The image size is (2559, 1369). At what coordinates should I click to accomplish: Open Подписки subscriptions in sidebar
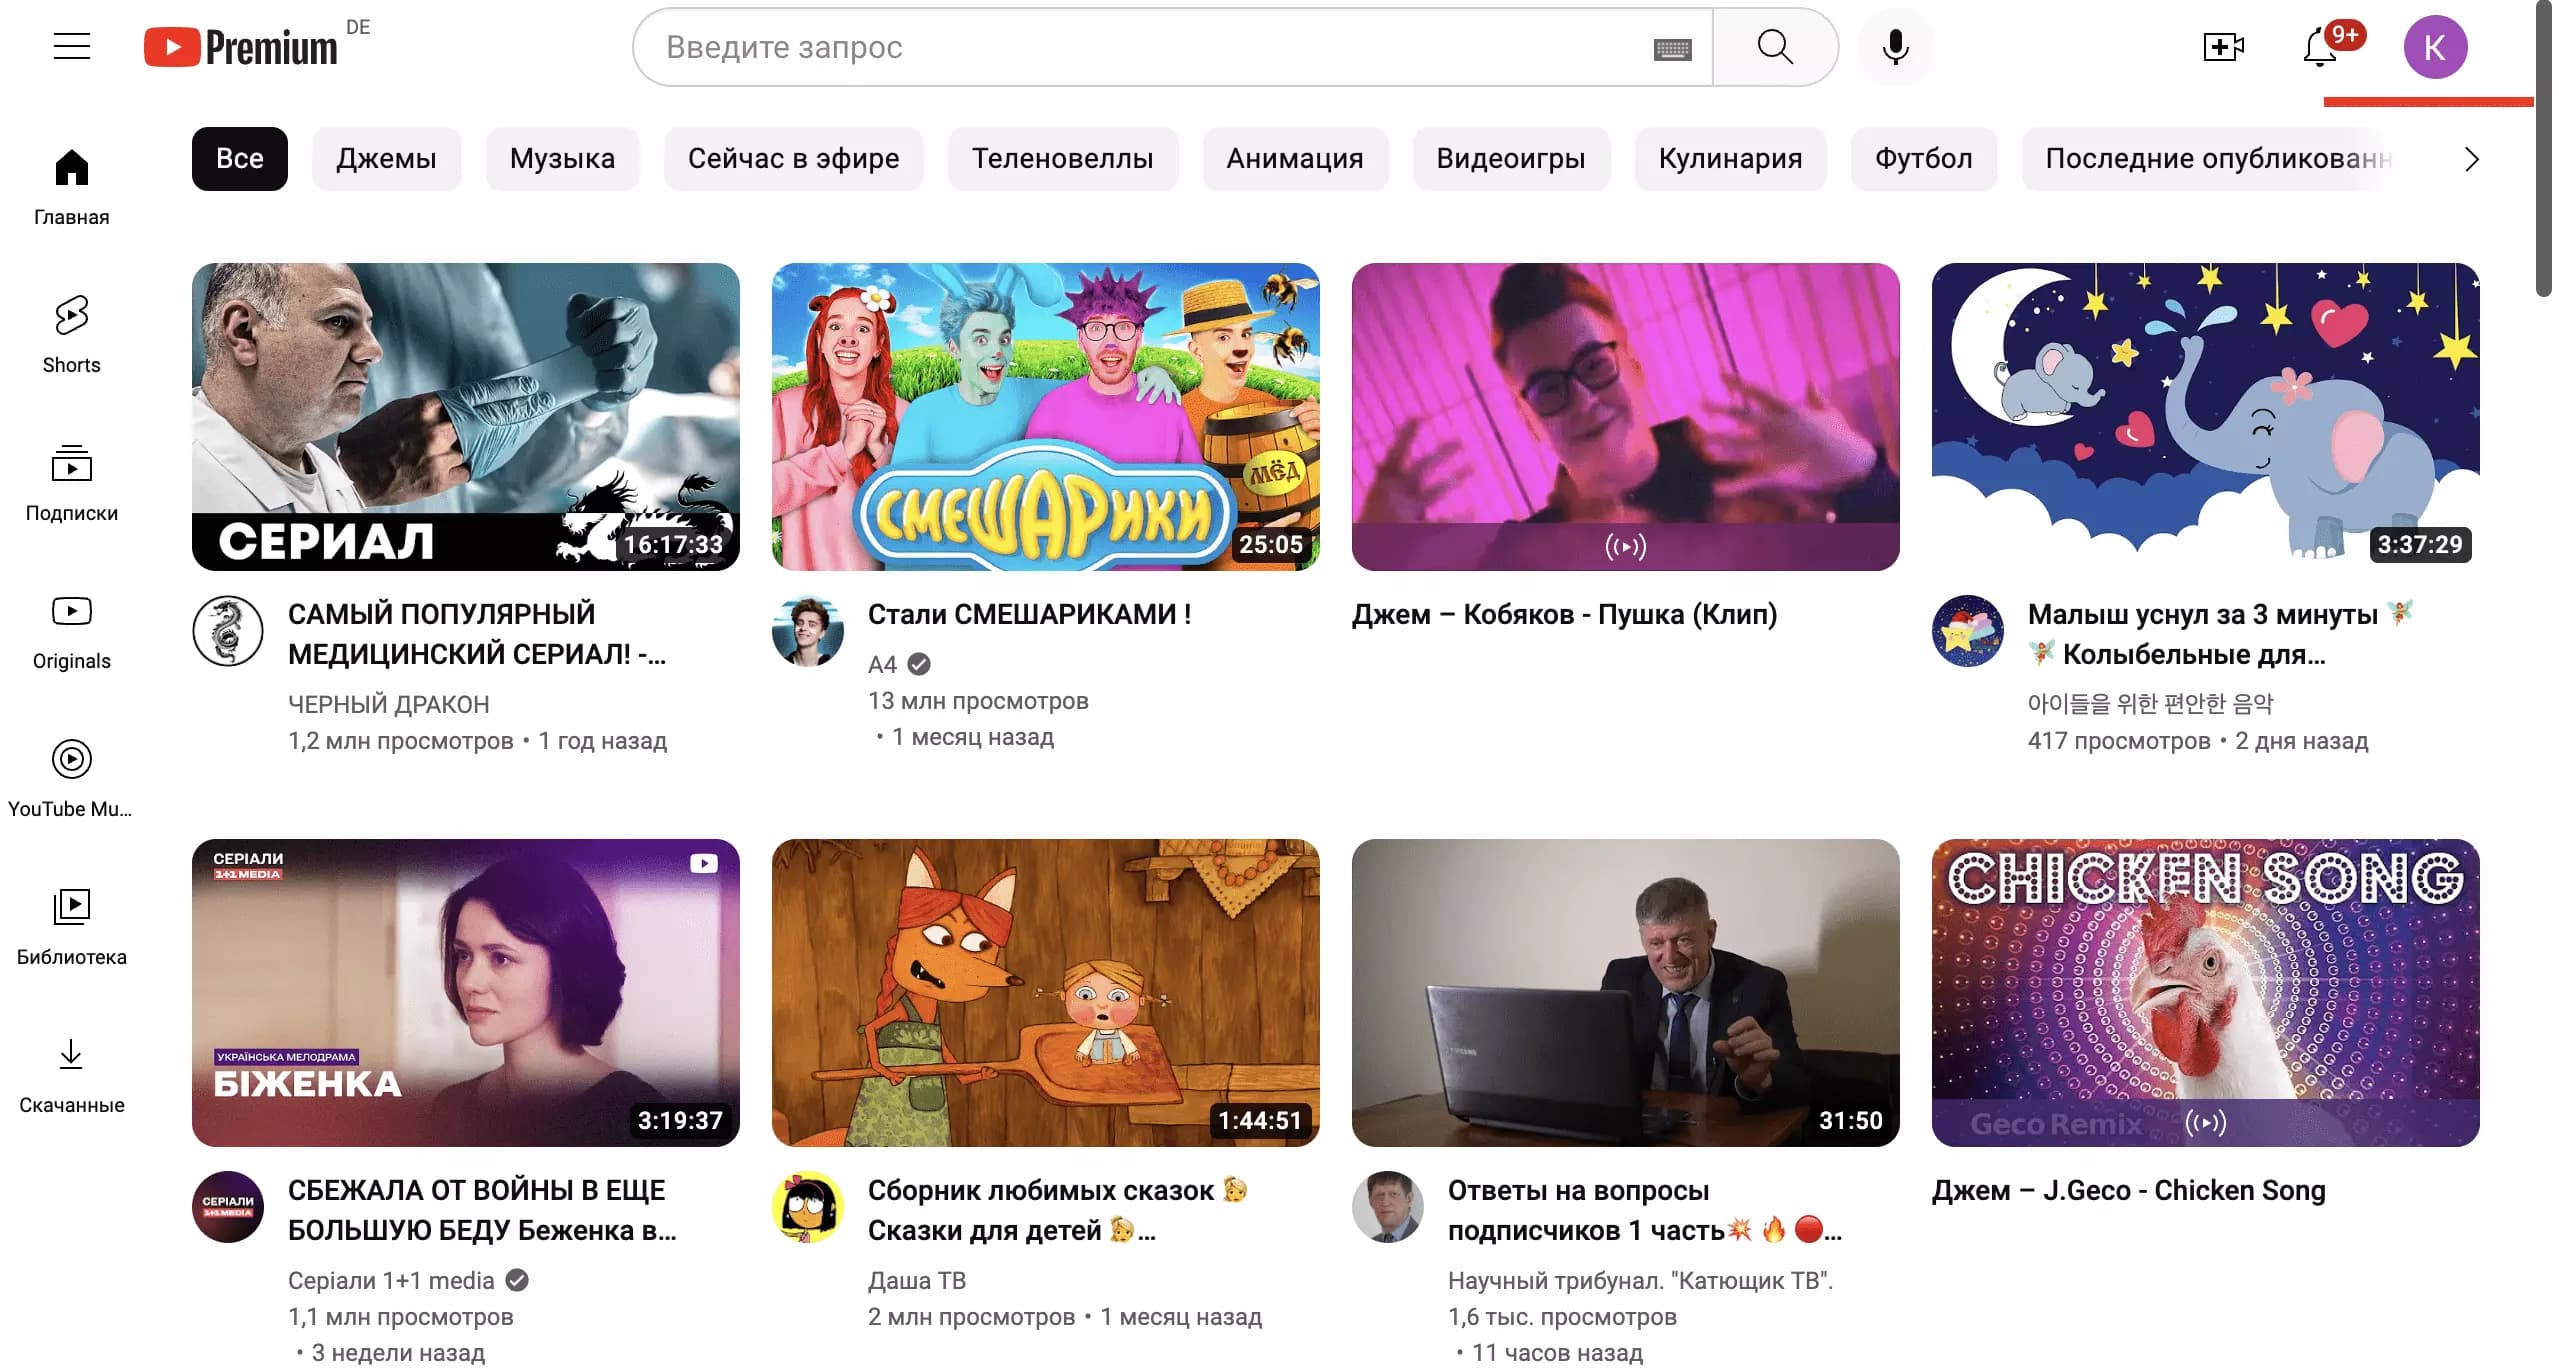click(x=71, y=483)
